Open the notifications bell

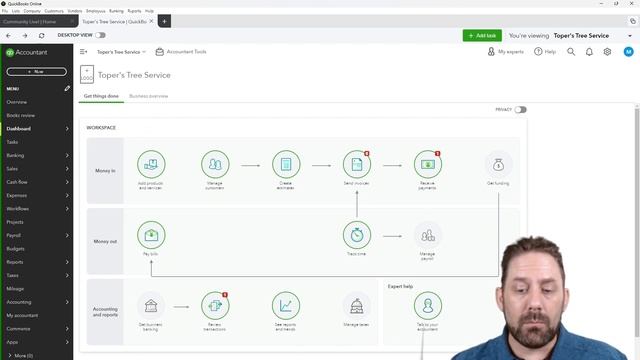point(589,52)
